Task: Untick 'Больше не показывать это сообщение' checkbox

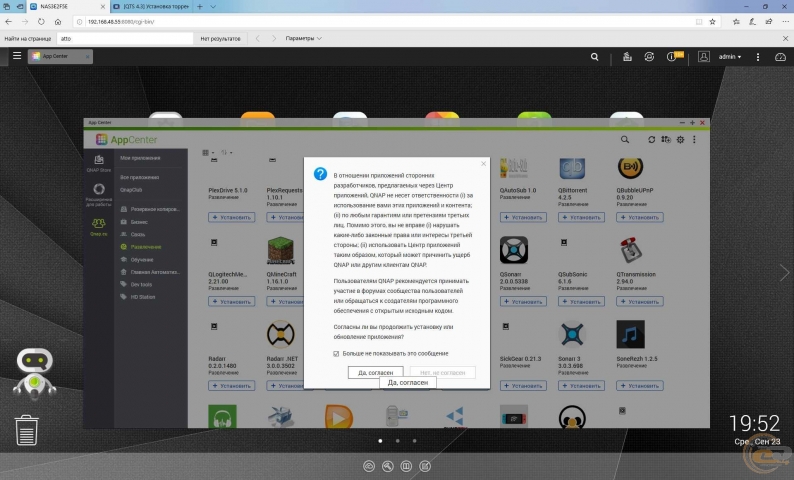Action: [x=336, y=353]
